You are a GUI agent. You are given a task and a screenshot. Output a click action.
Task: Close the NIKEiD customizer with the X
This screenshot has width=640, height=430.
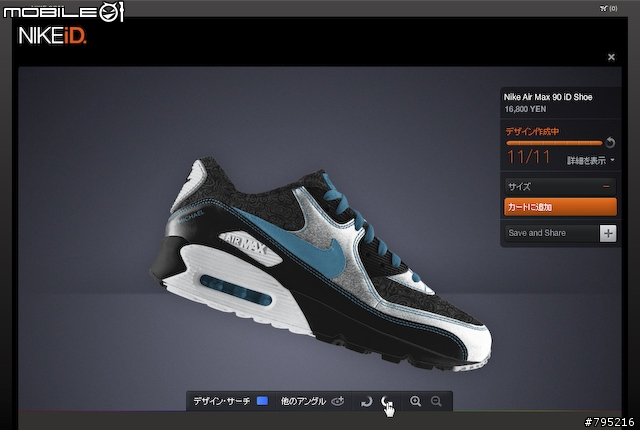coord(611,57)
